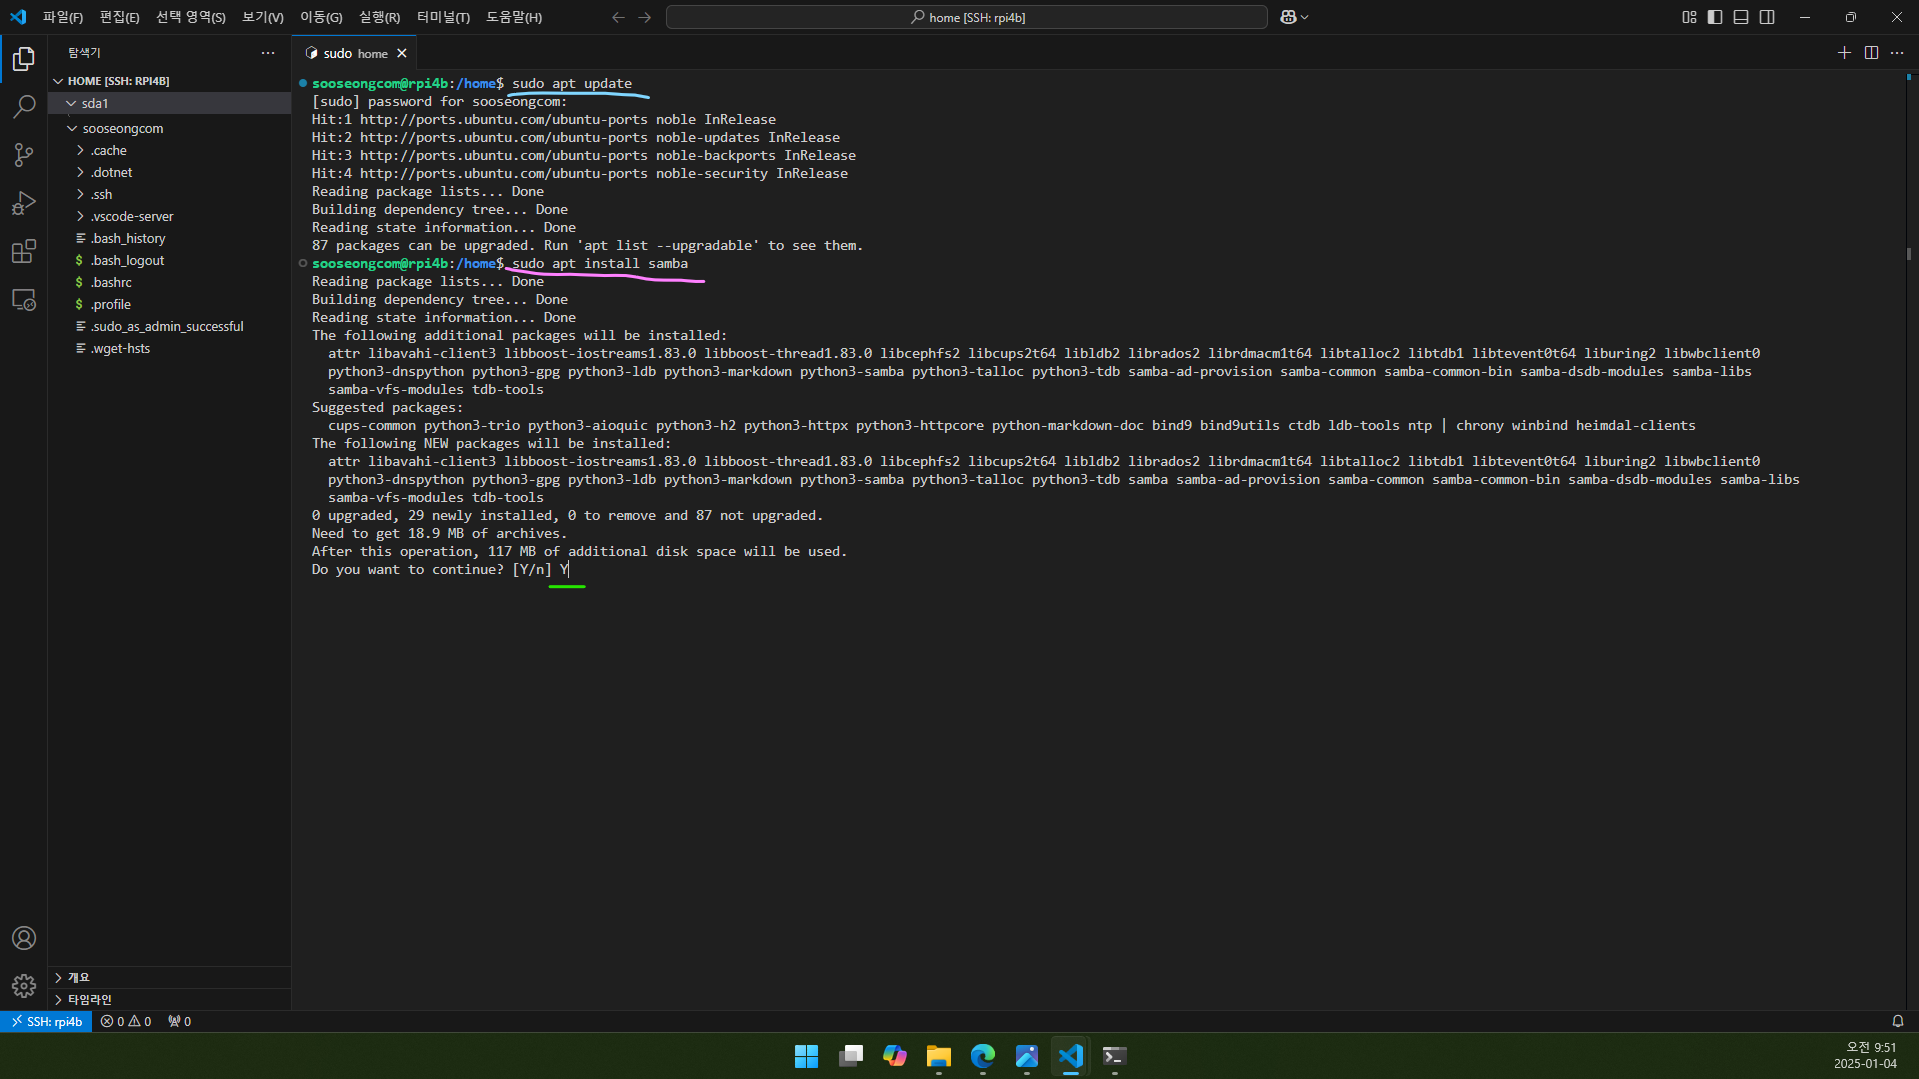Show errors and warnings in status bar
Viewport: 1919px width, 1079px height.
126,1021
